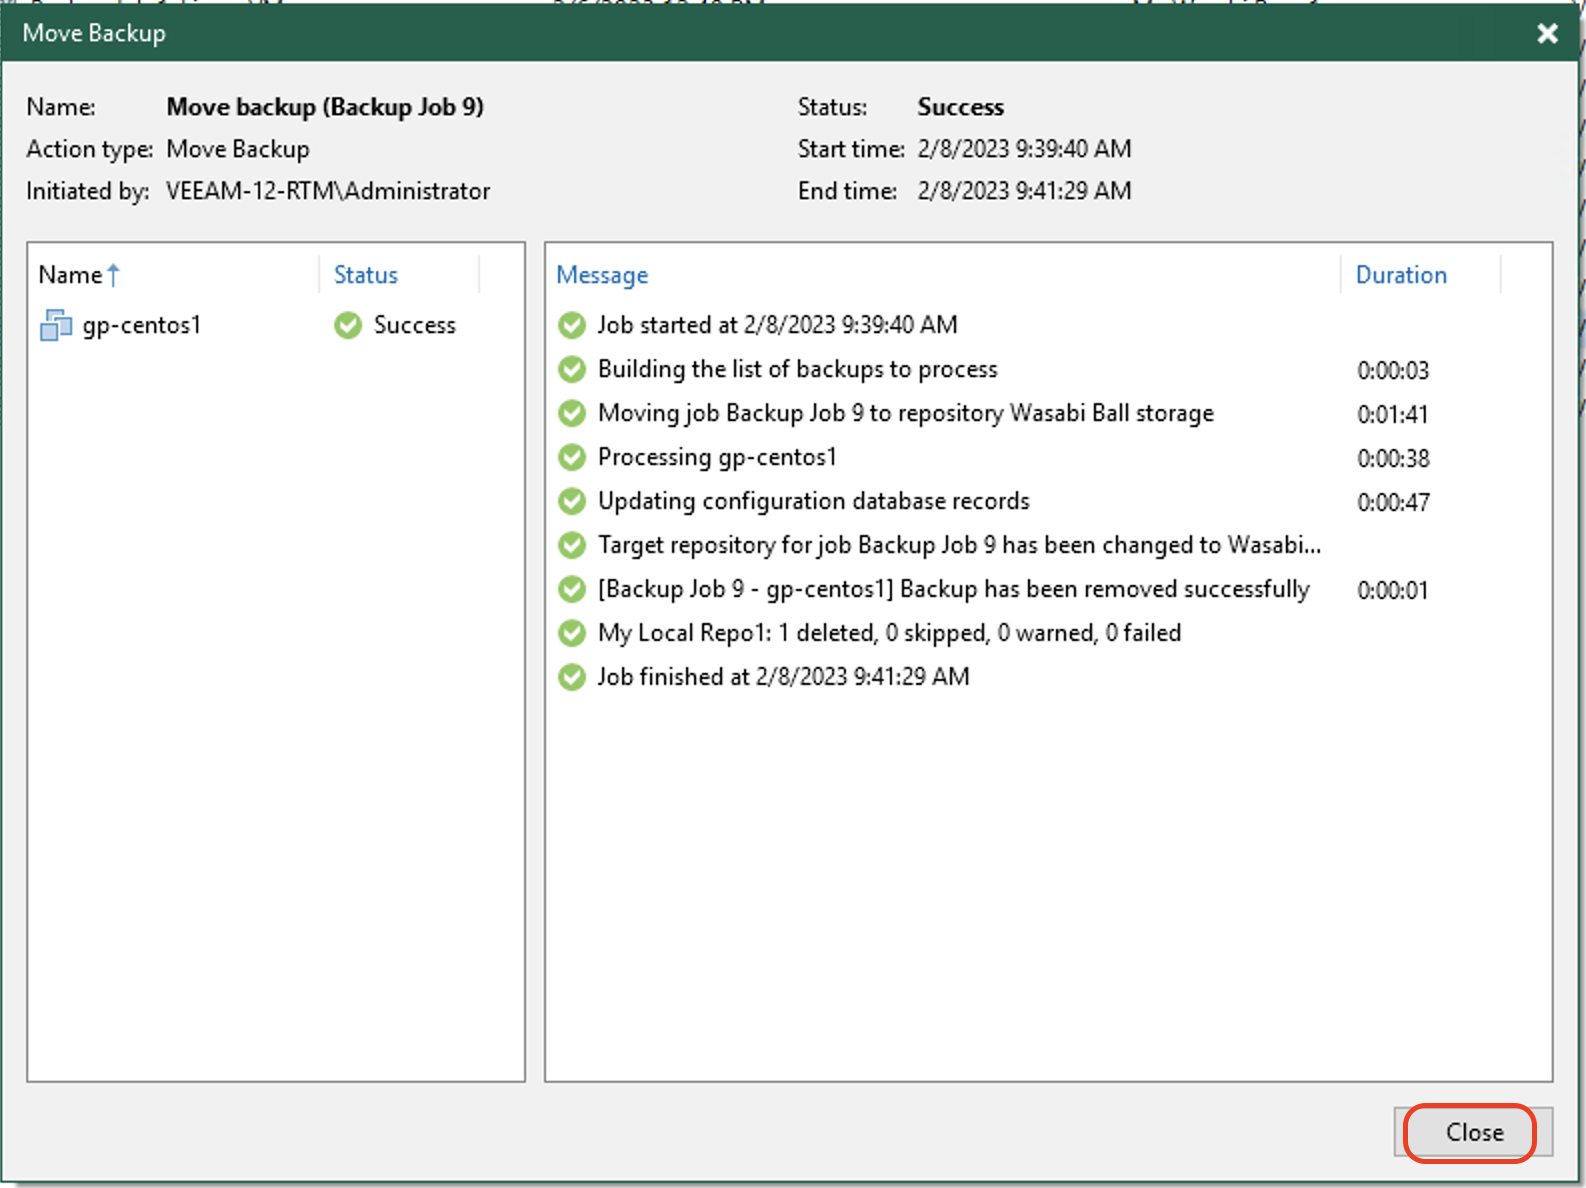
Task: Select 'Building the list of backups to process'
Action: [x=797, y=369]
